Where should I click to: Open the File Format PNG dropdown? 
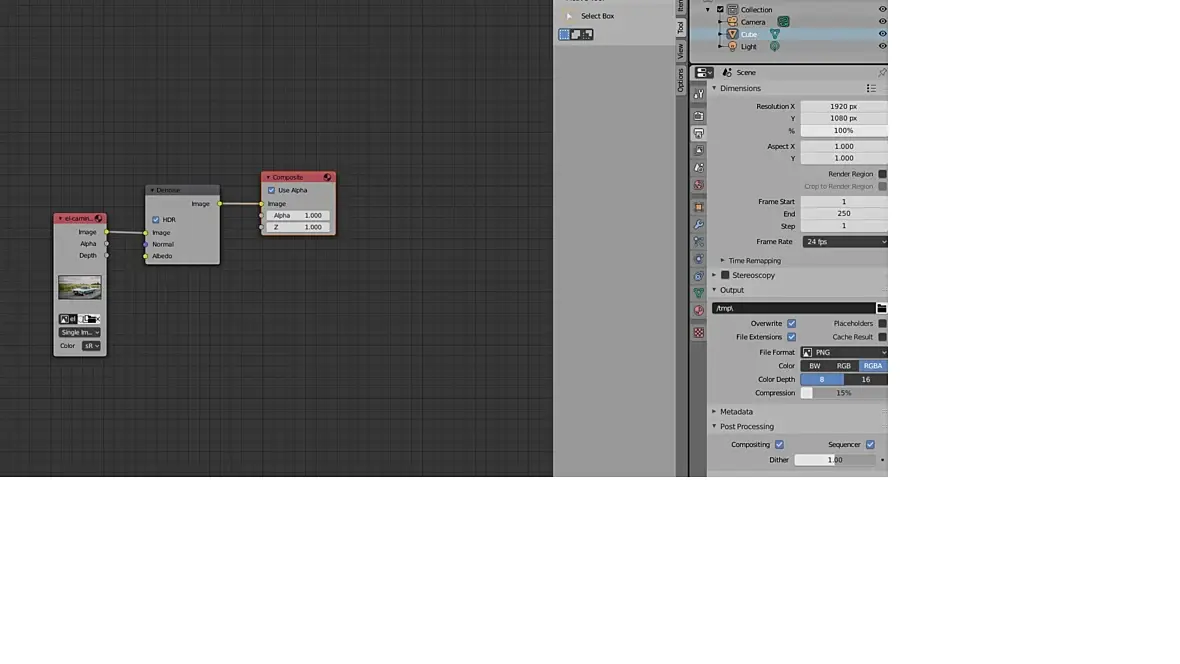(844, 352)
